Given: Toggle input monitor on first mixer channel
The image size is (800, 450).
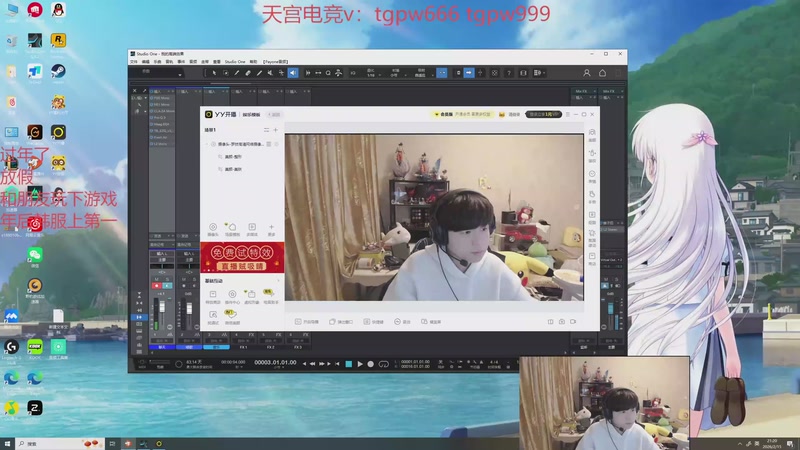Looking at the screenshot, I should [167, 286].
